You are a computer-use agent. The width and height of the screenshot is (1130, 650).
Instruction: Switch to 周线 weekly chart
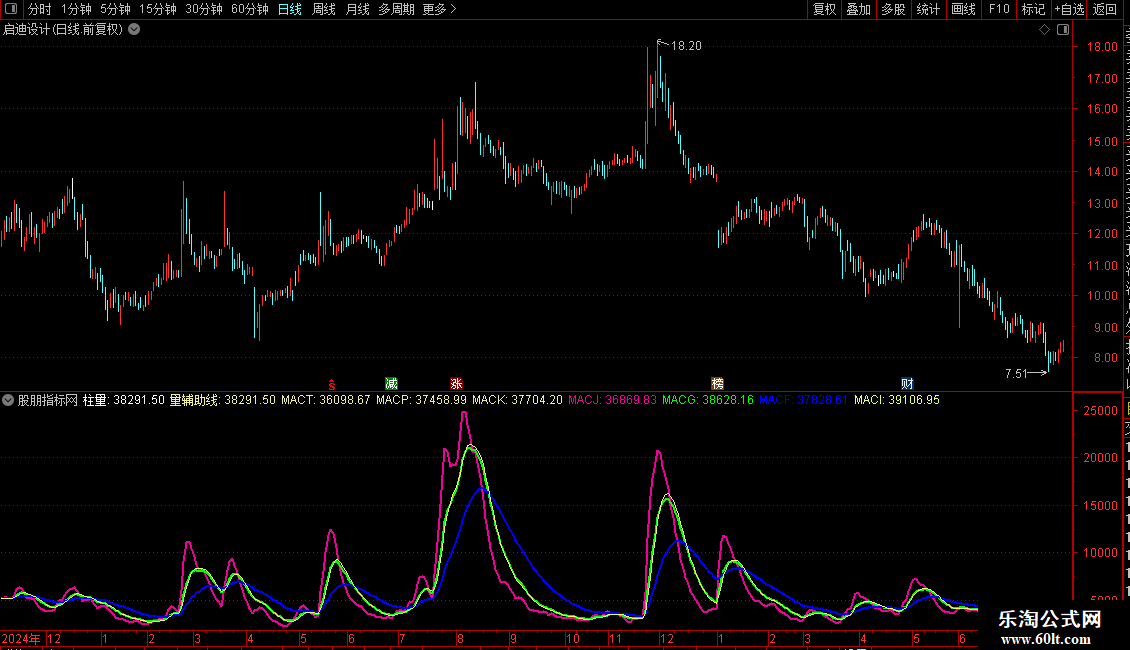tap(324, 9)
